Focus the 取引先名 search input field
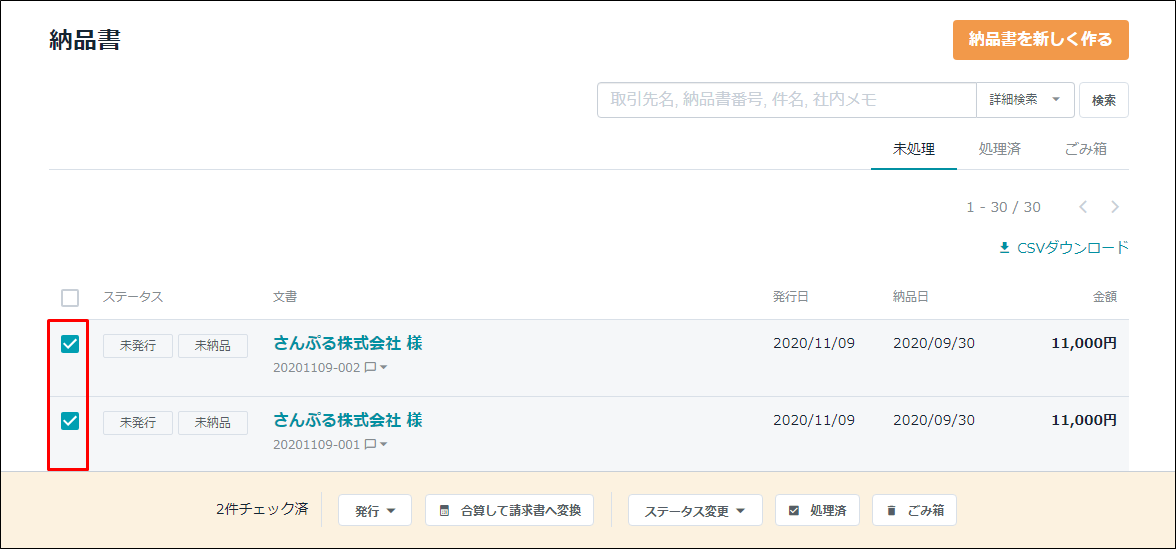The width and height of the screenshot is (1176, 549). pyautogui.click(x=787, y=100)
